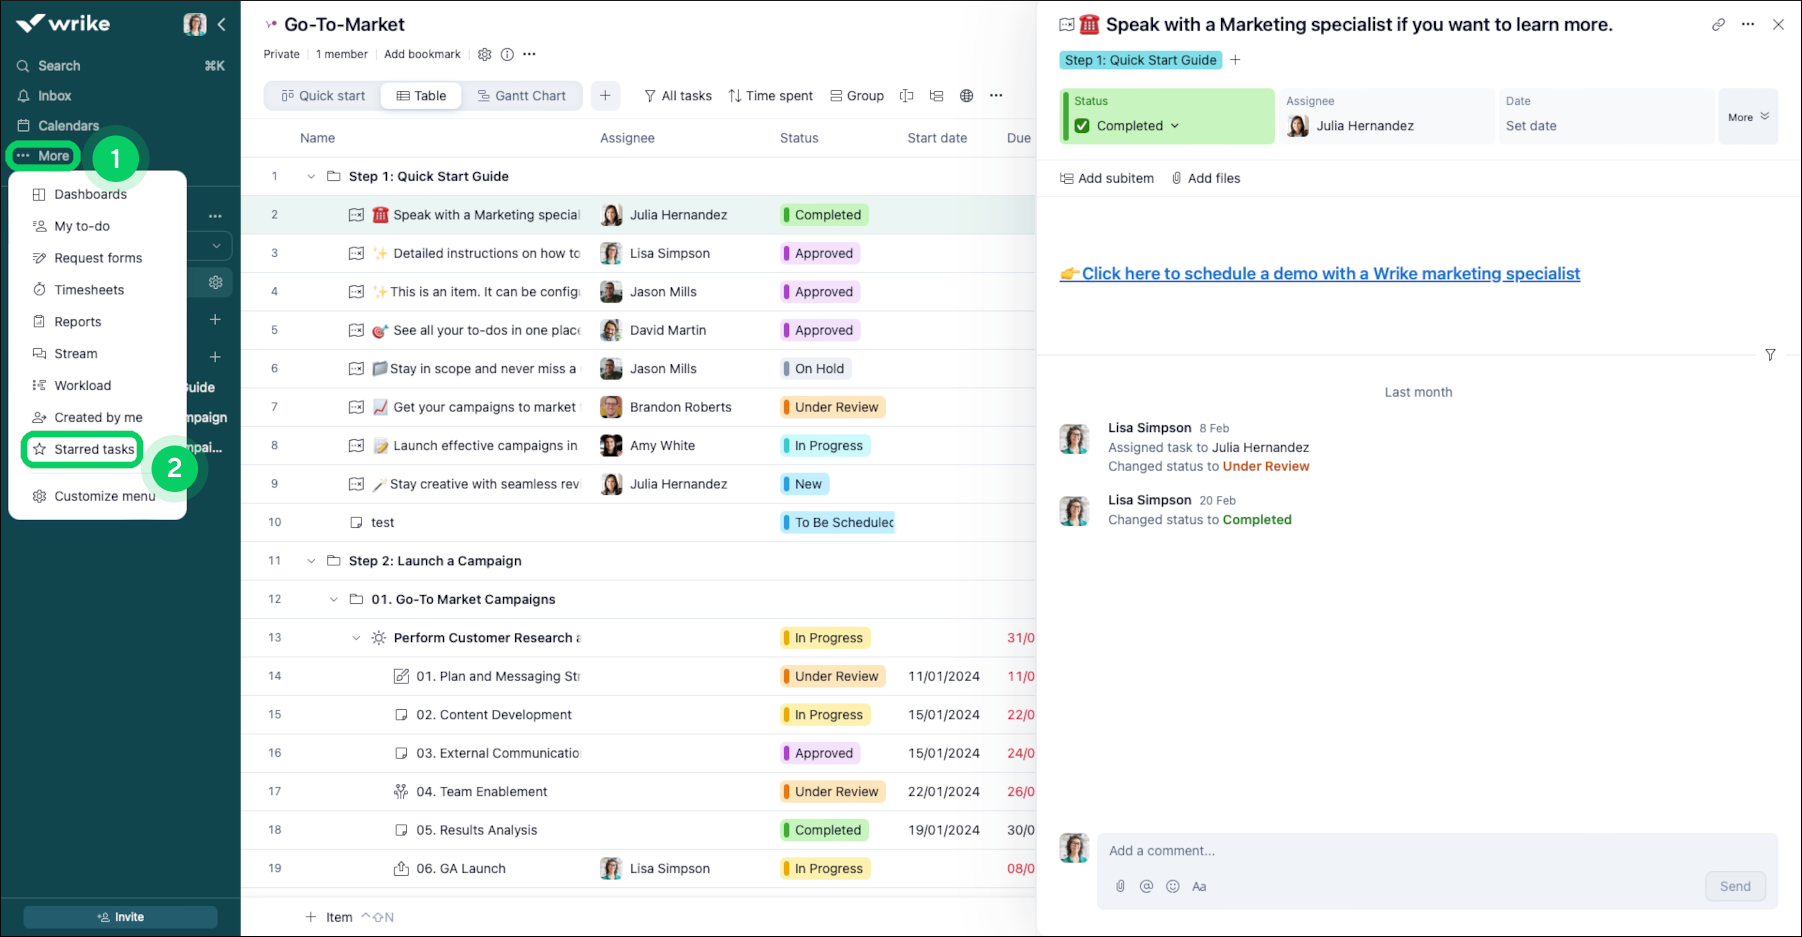Expand the More fields dropdown in task panel

pyautogui.click(x=1748, y=117)
